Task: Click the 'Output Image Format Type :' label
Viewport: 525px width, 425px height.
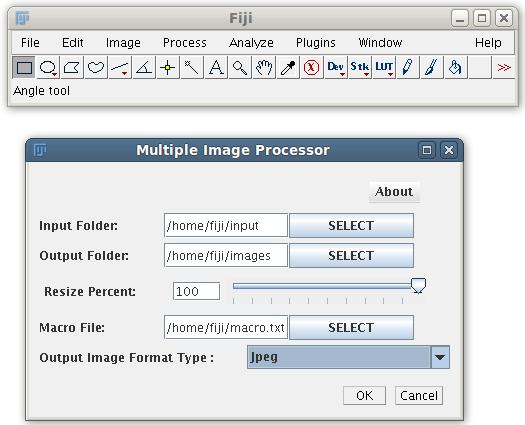Action: [127, 358]
